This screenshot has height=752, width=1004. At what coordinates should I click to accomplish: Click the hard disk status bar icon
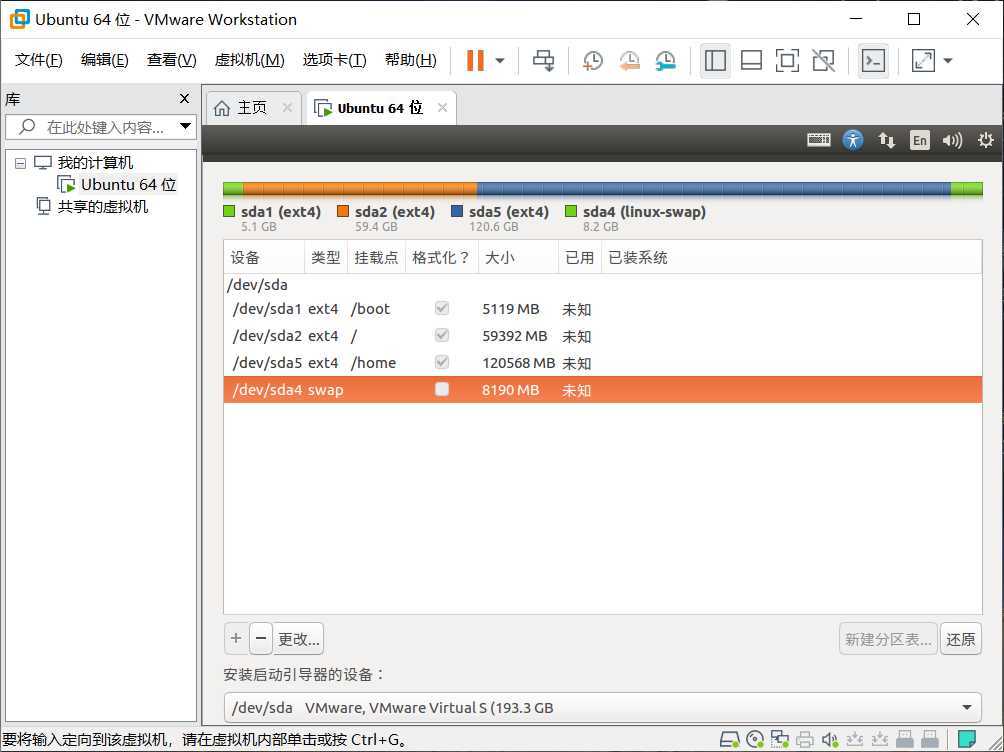coord(729,739)
